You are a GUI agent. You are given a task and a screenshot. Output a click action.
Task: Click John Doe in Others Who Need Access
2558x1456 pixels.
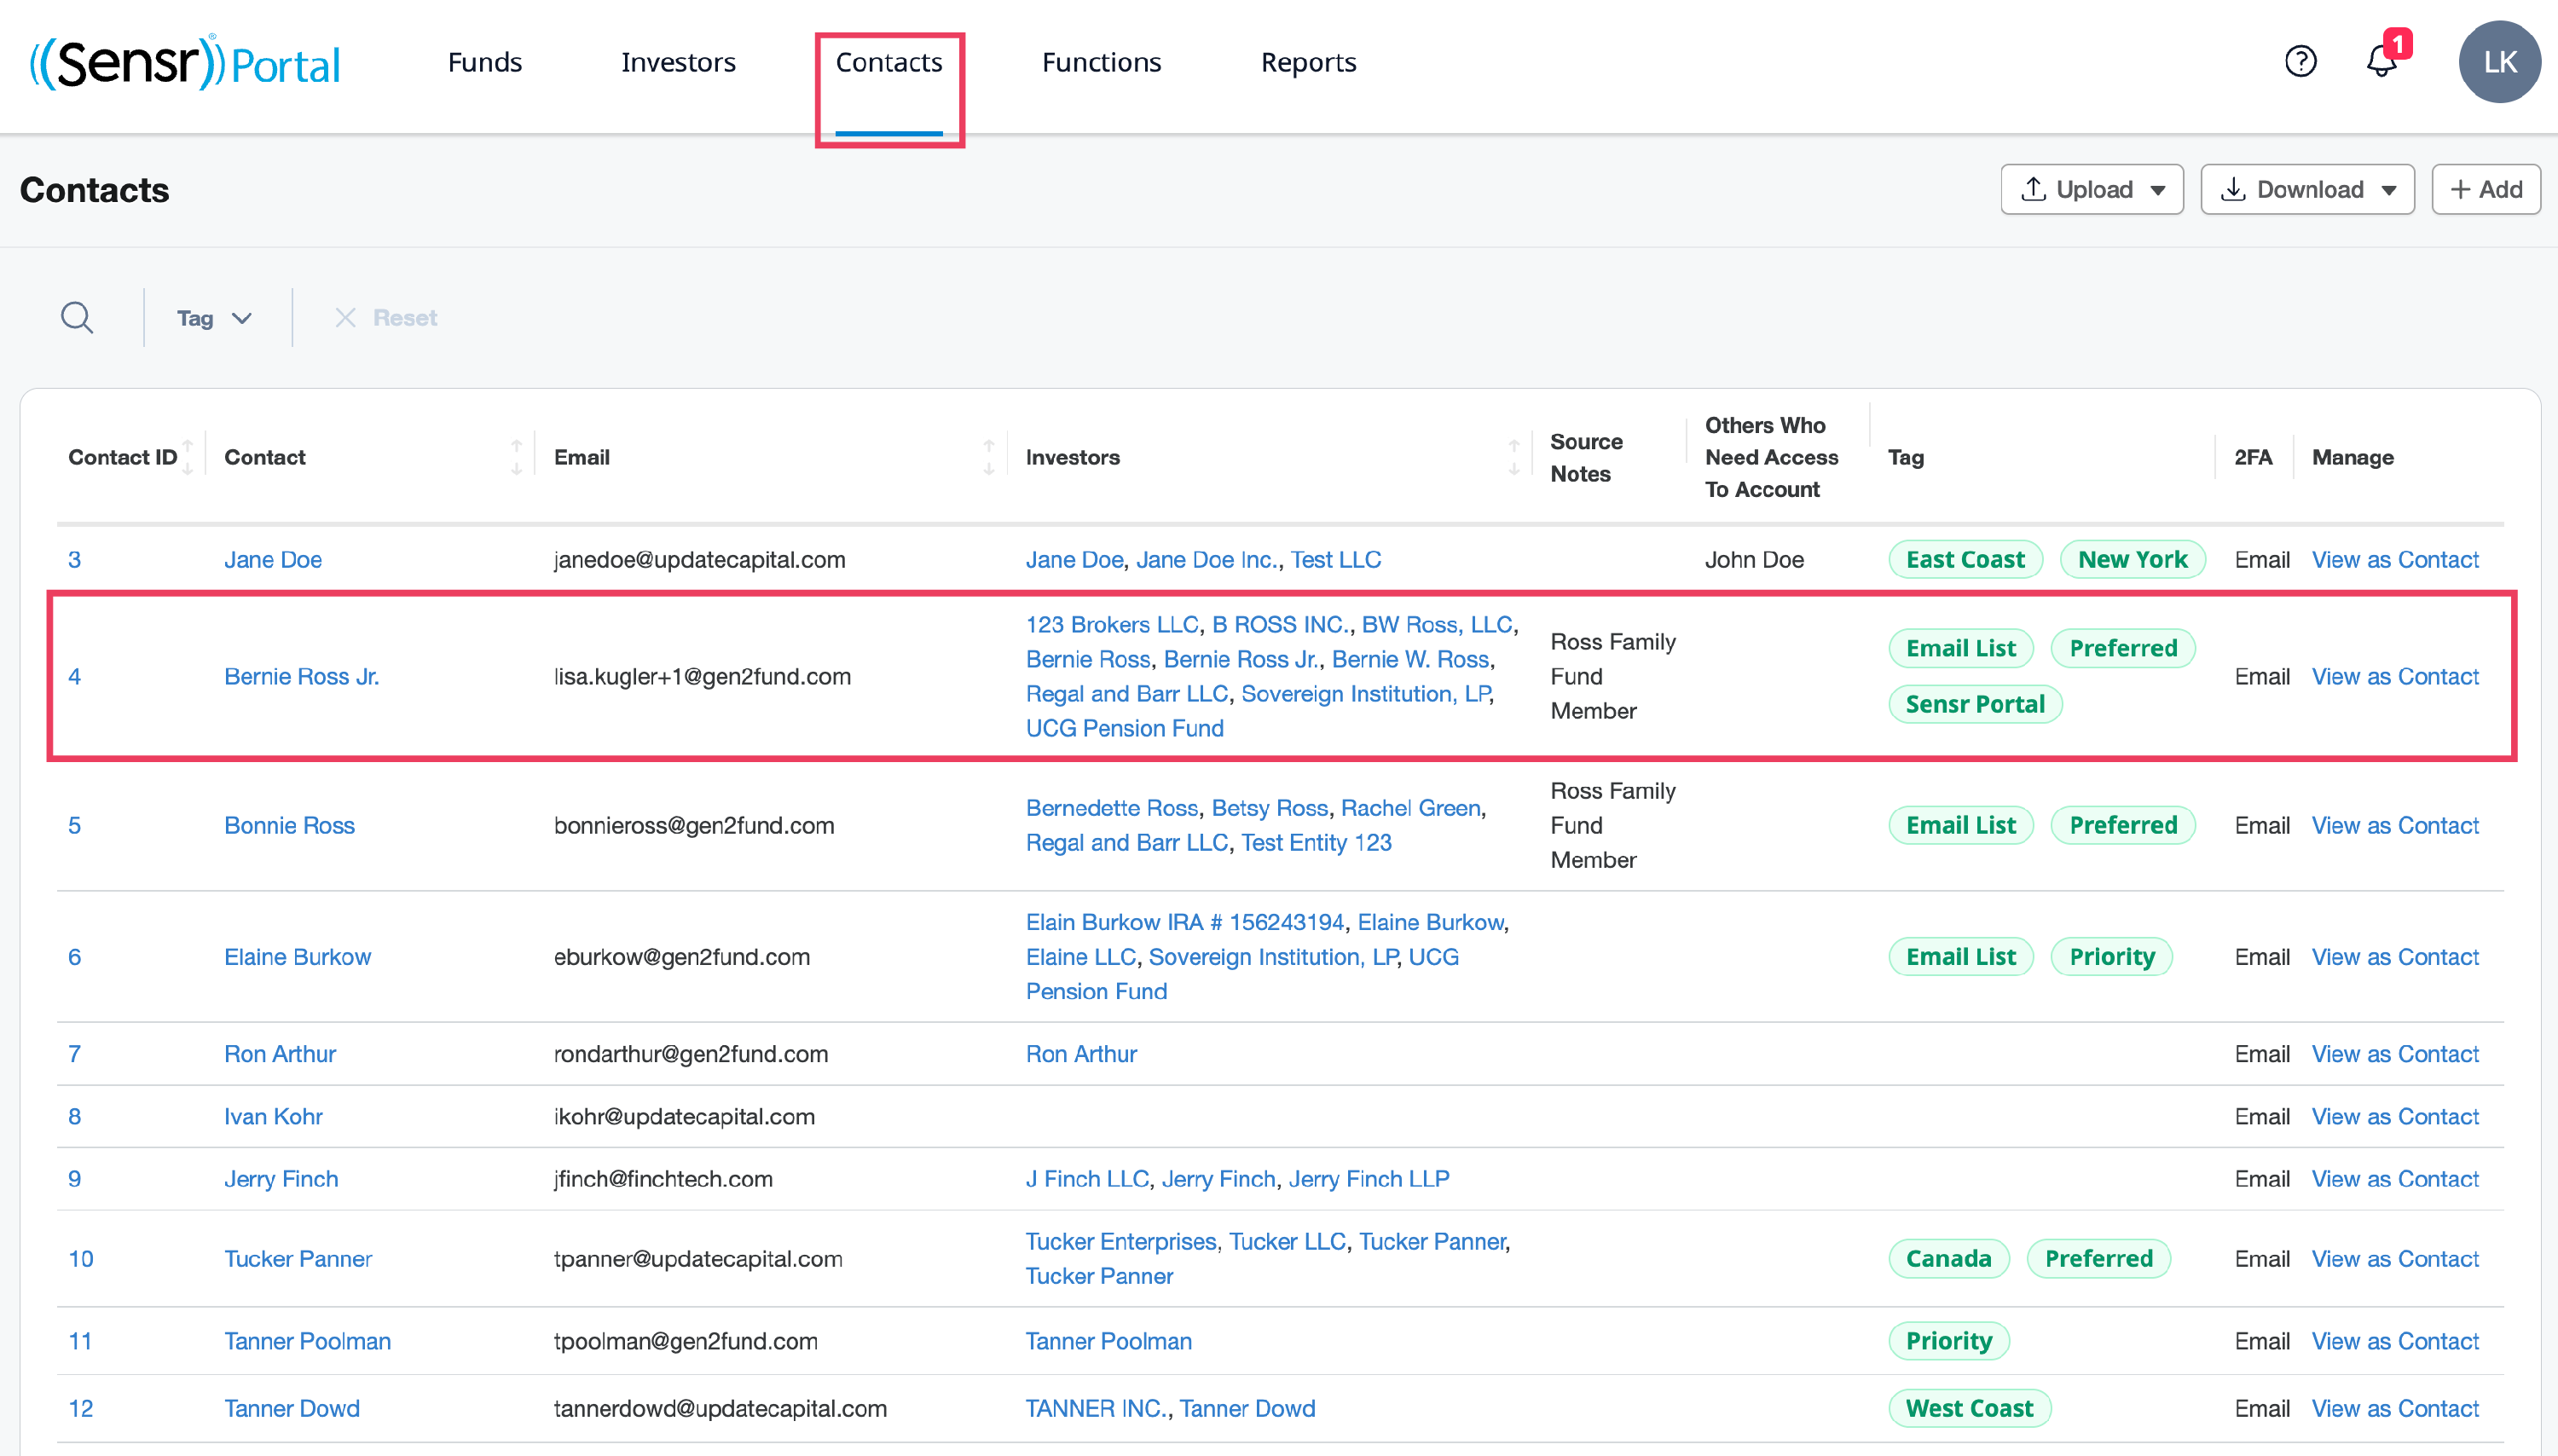1754,560
